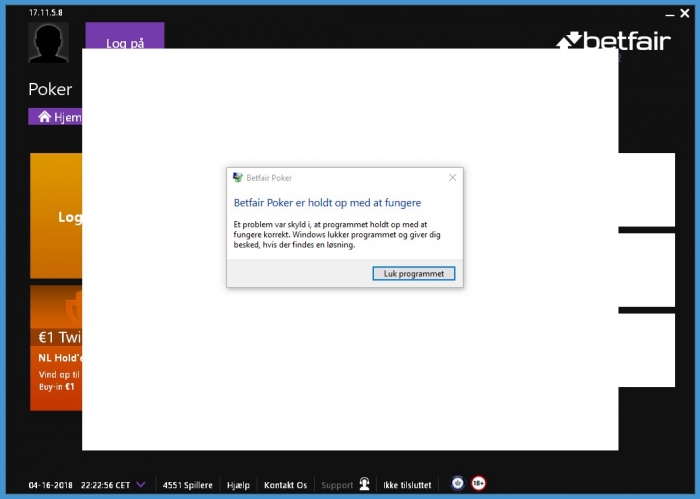
Task: Close the Betfair Poker main window
Action: click(x=685, y=13)
